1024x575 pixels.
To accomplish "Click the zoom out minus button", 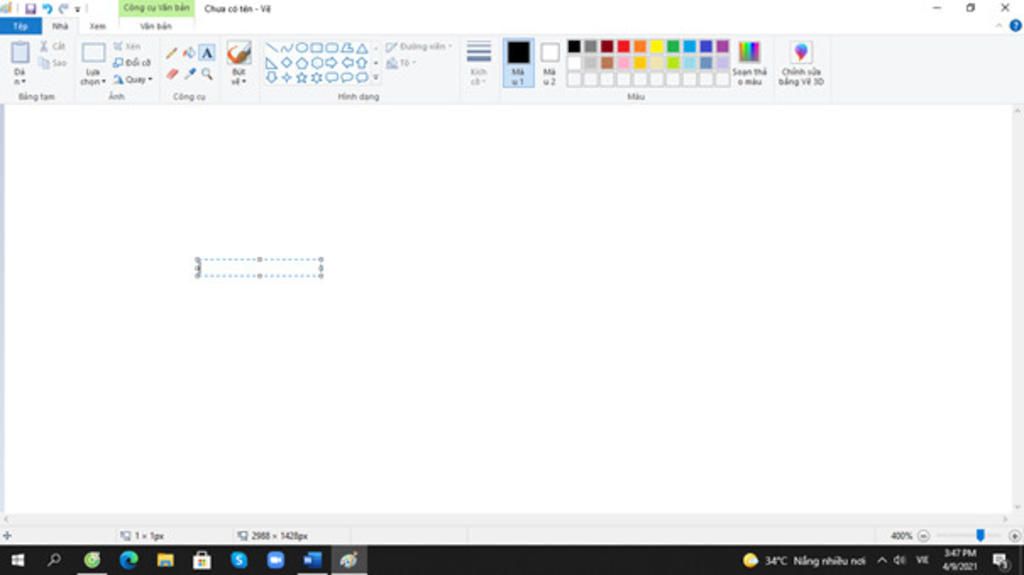I will [x=923, y=536].
